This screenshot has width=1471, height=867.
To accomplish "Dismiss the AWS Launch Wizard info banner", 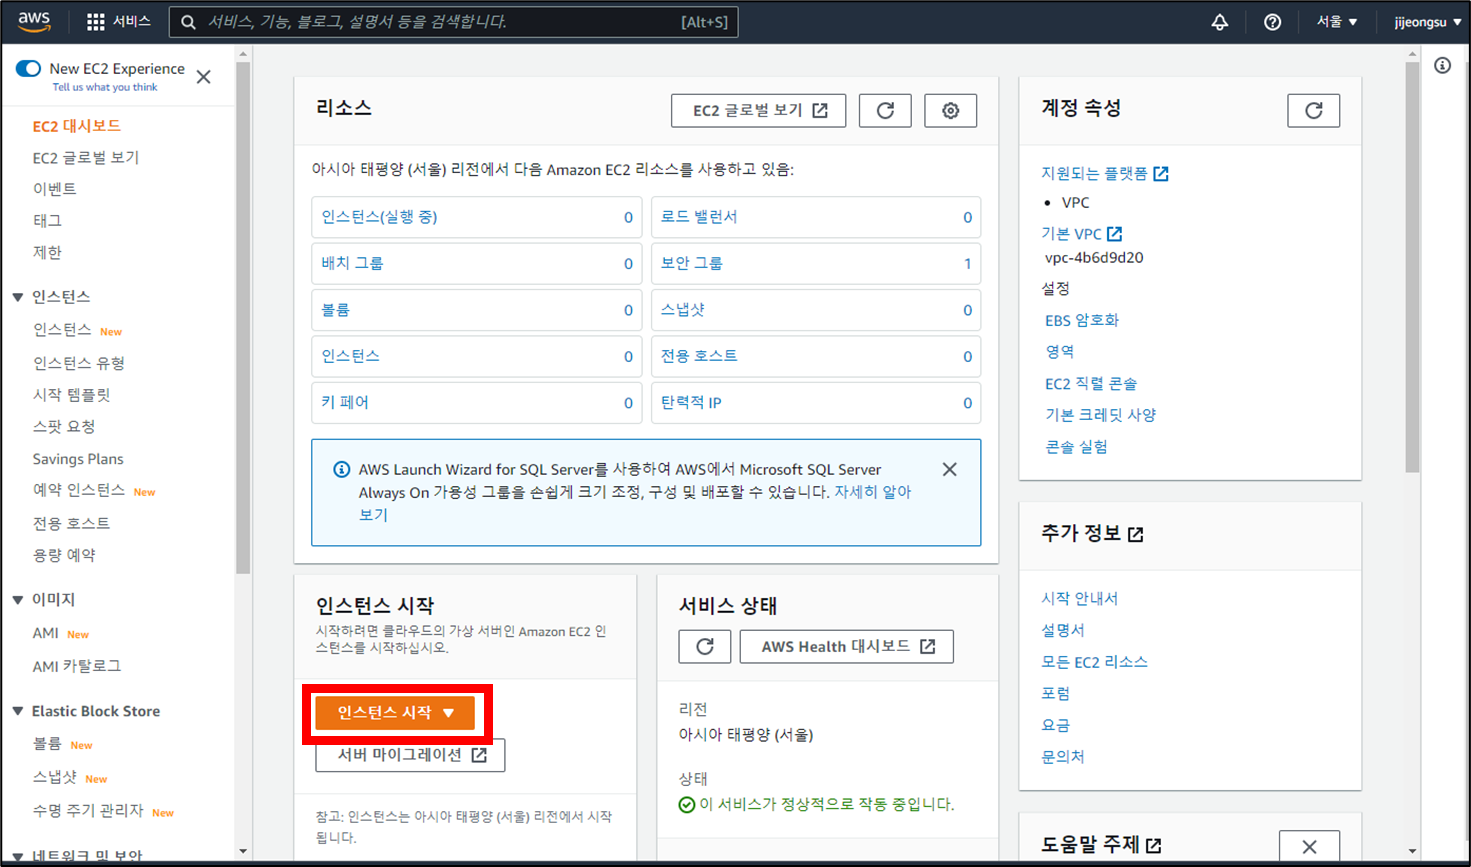I will [949, 469].
